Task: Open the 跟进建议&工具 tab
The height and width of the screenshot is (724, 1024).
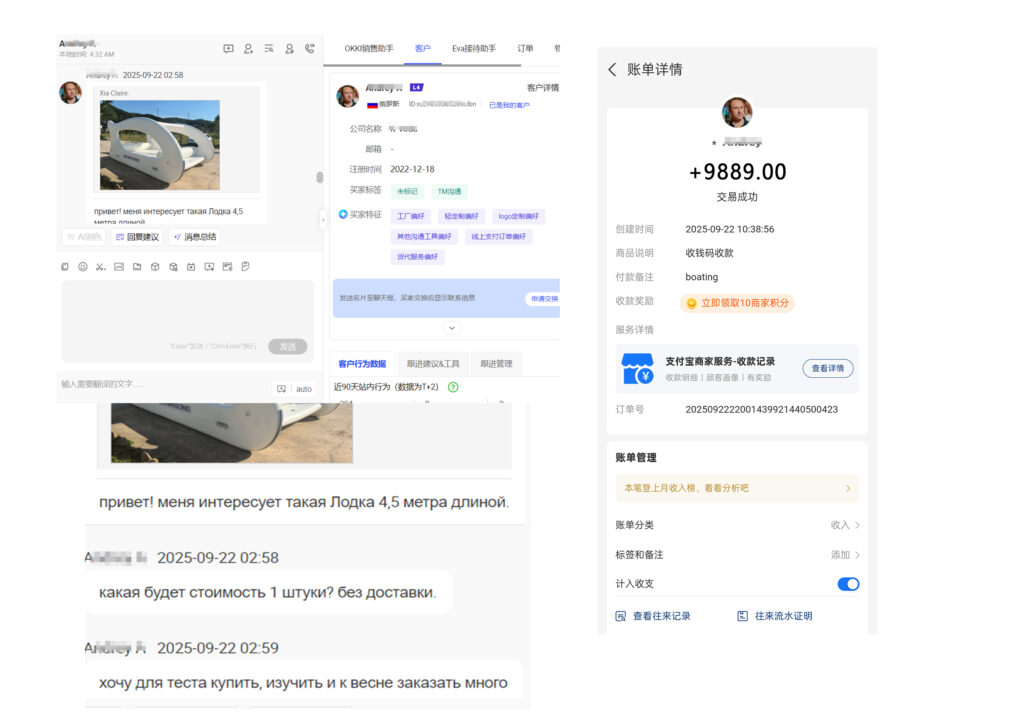Action: point(432,364)
